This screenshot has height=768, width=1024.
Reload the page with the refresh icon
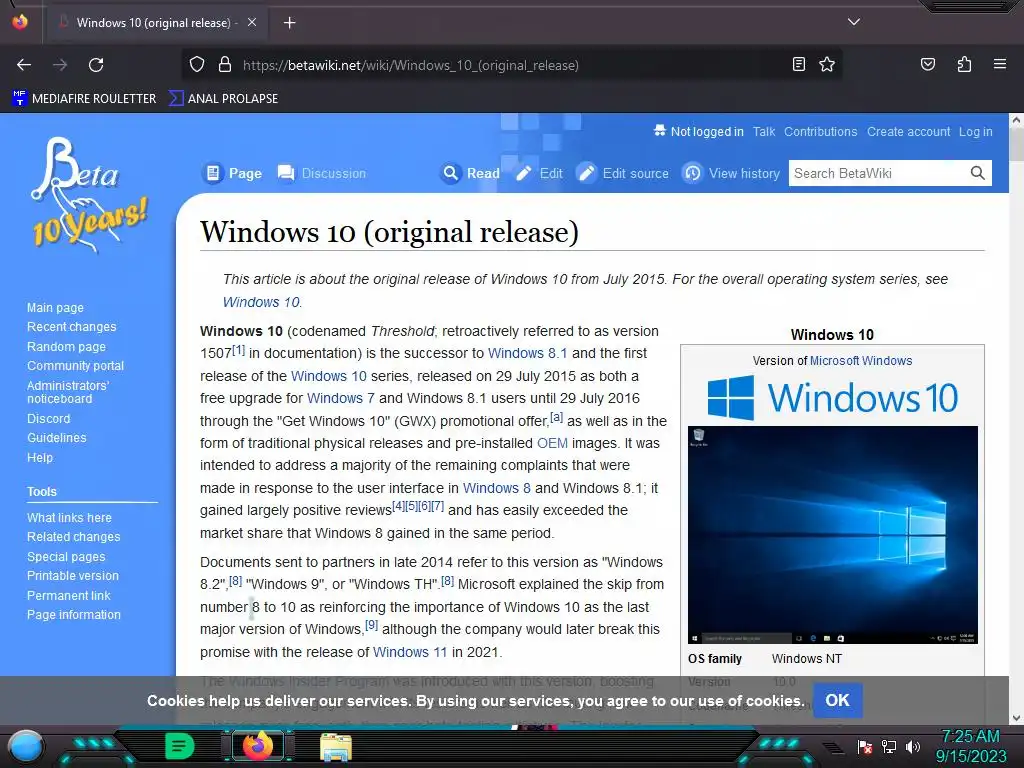pos(96,65)
